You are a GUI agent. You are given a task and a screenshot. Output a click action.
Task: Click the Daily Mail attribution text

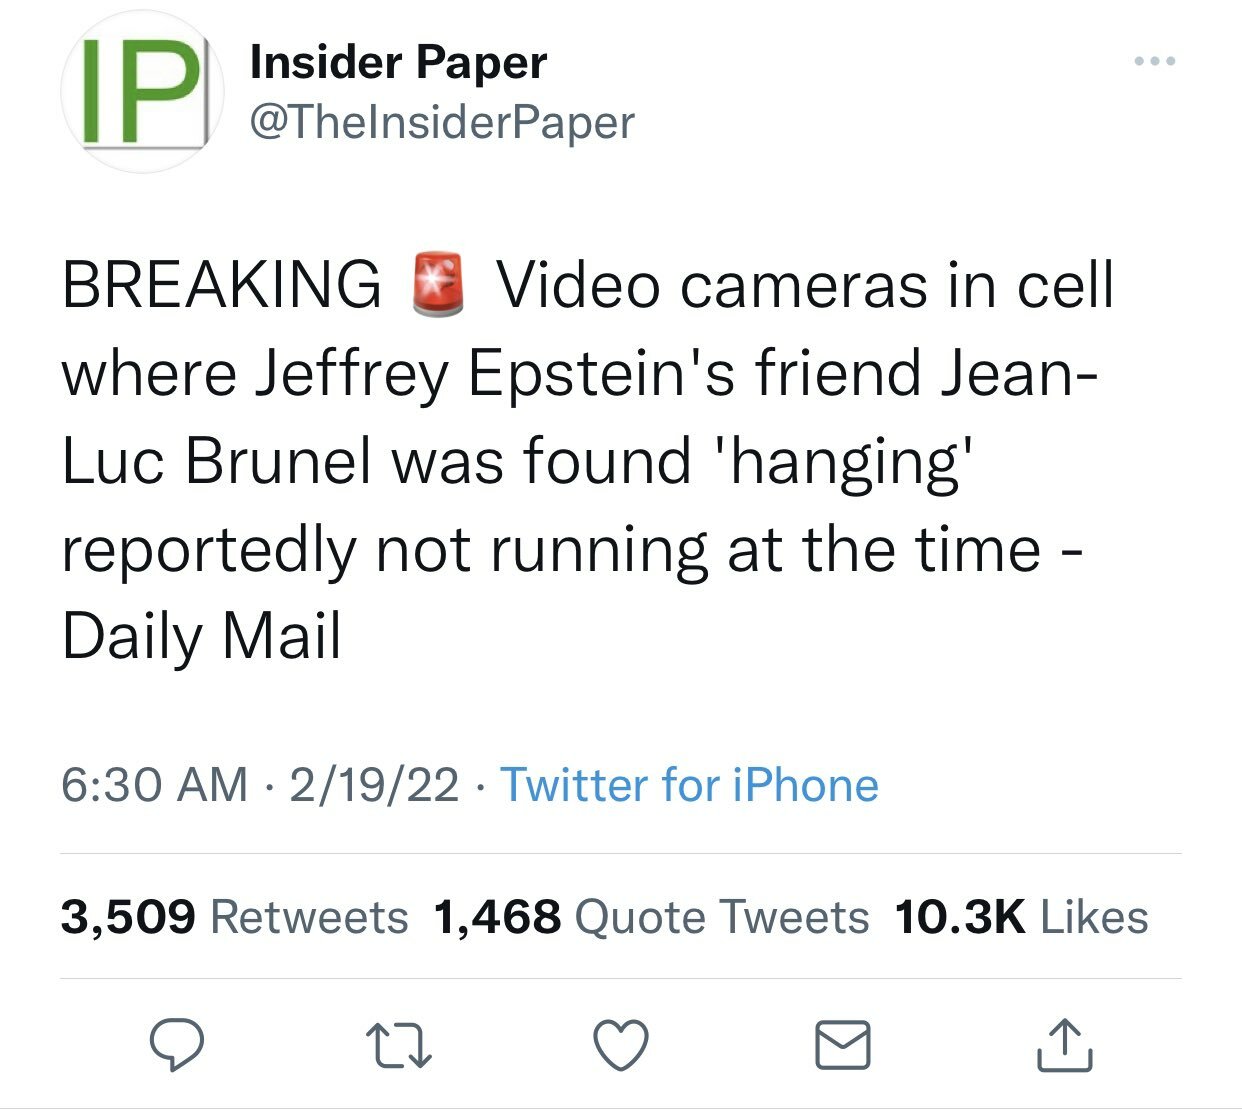click(201, 637)
